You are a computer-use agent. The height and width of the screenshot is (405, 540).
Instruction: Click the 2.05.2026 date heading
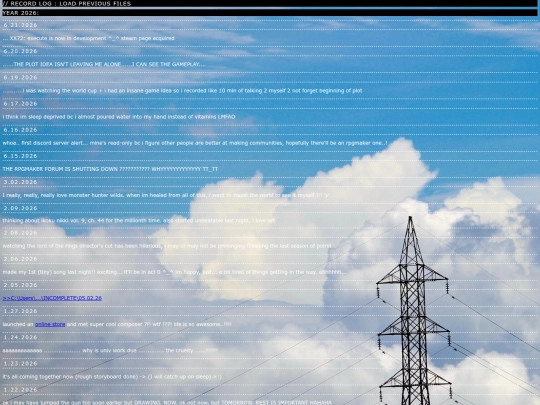click(x=20, y=285)
